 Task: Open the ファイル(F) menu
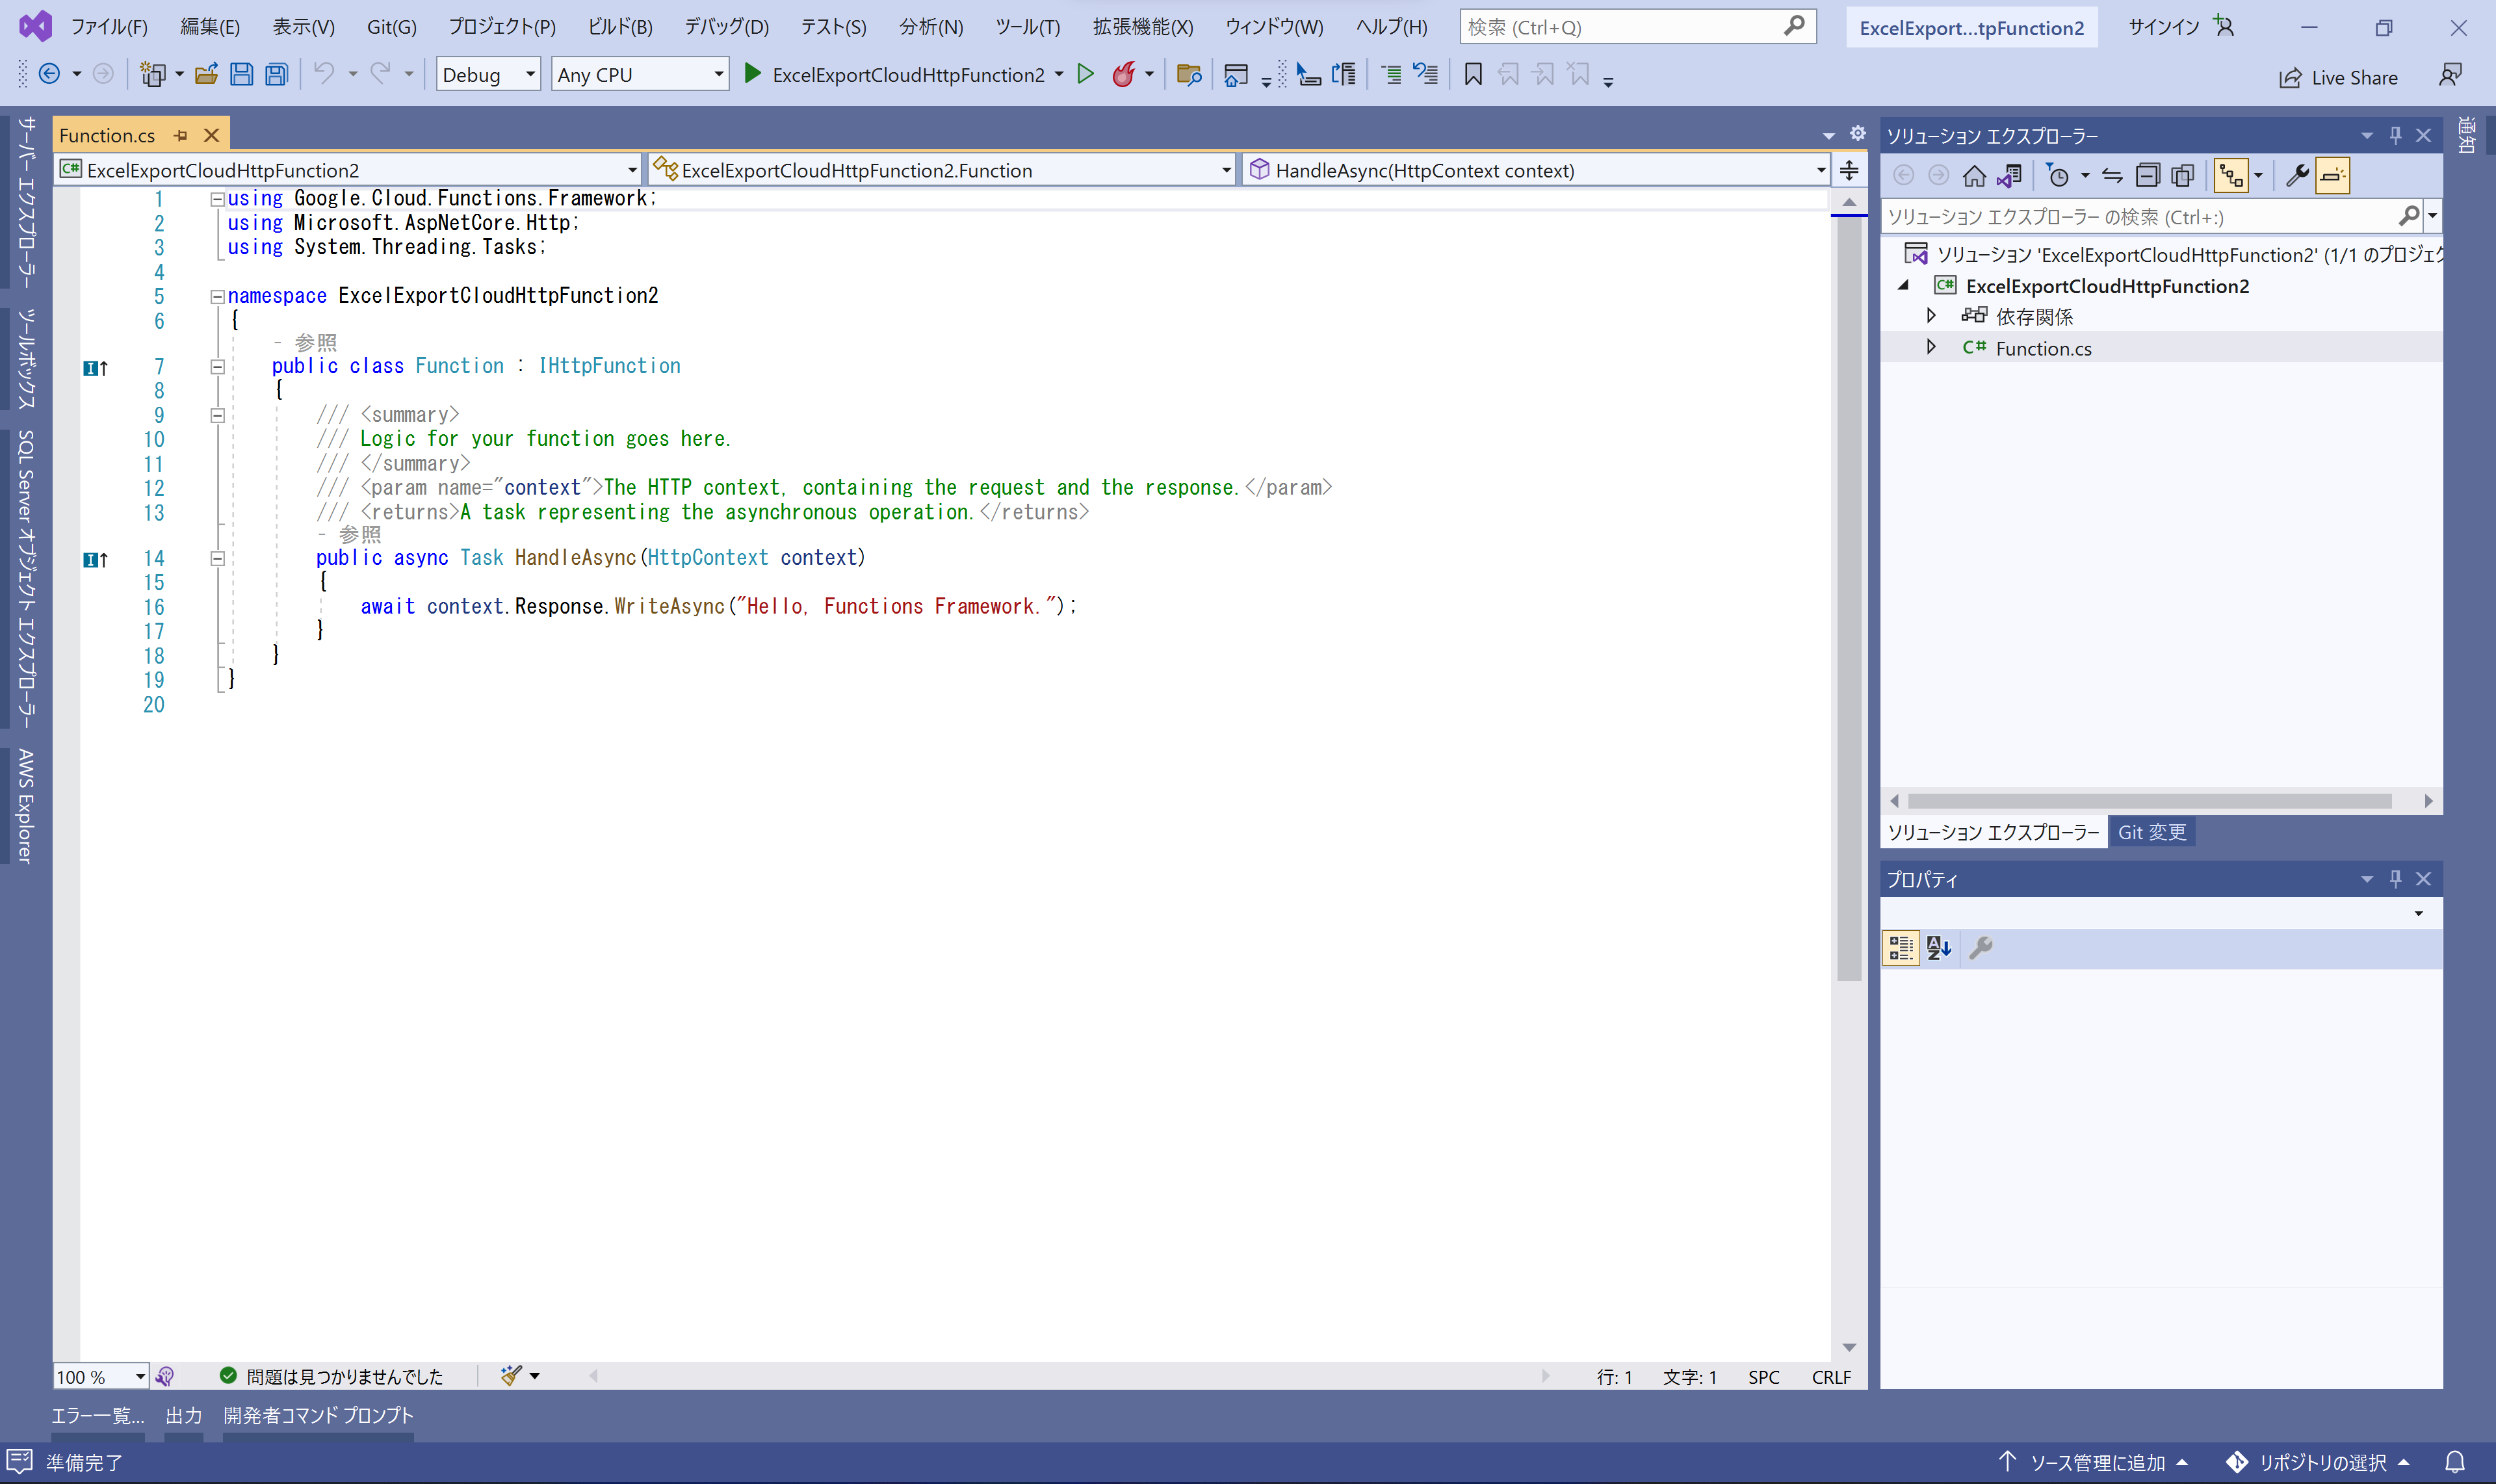point(109,27)
